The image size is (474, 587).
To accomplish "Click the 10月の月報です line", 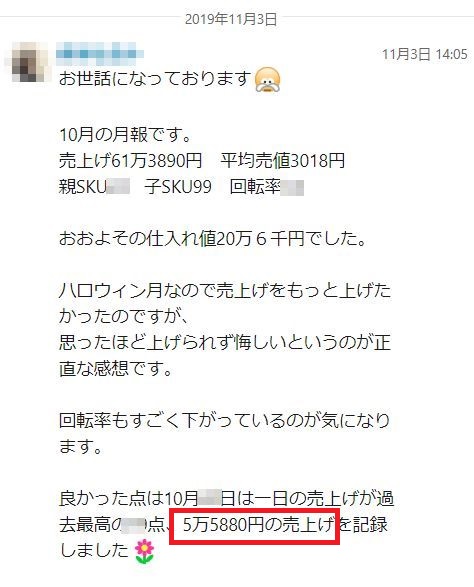I will point(125,135).
